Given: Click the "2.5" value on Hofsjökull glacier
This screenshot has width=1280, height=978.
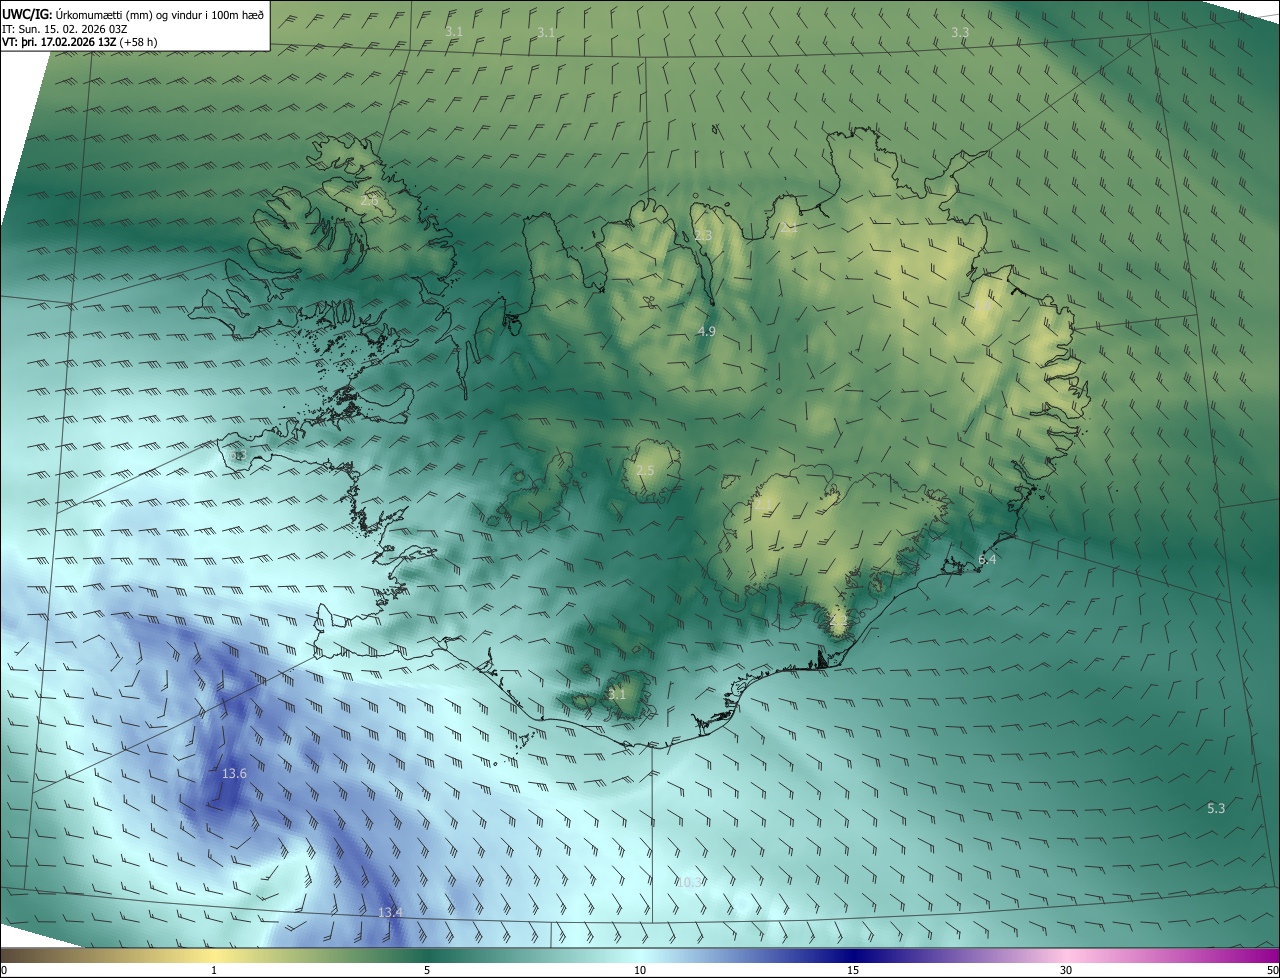Looking at the screenshot, I should (x=645, y=470).
